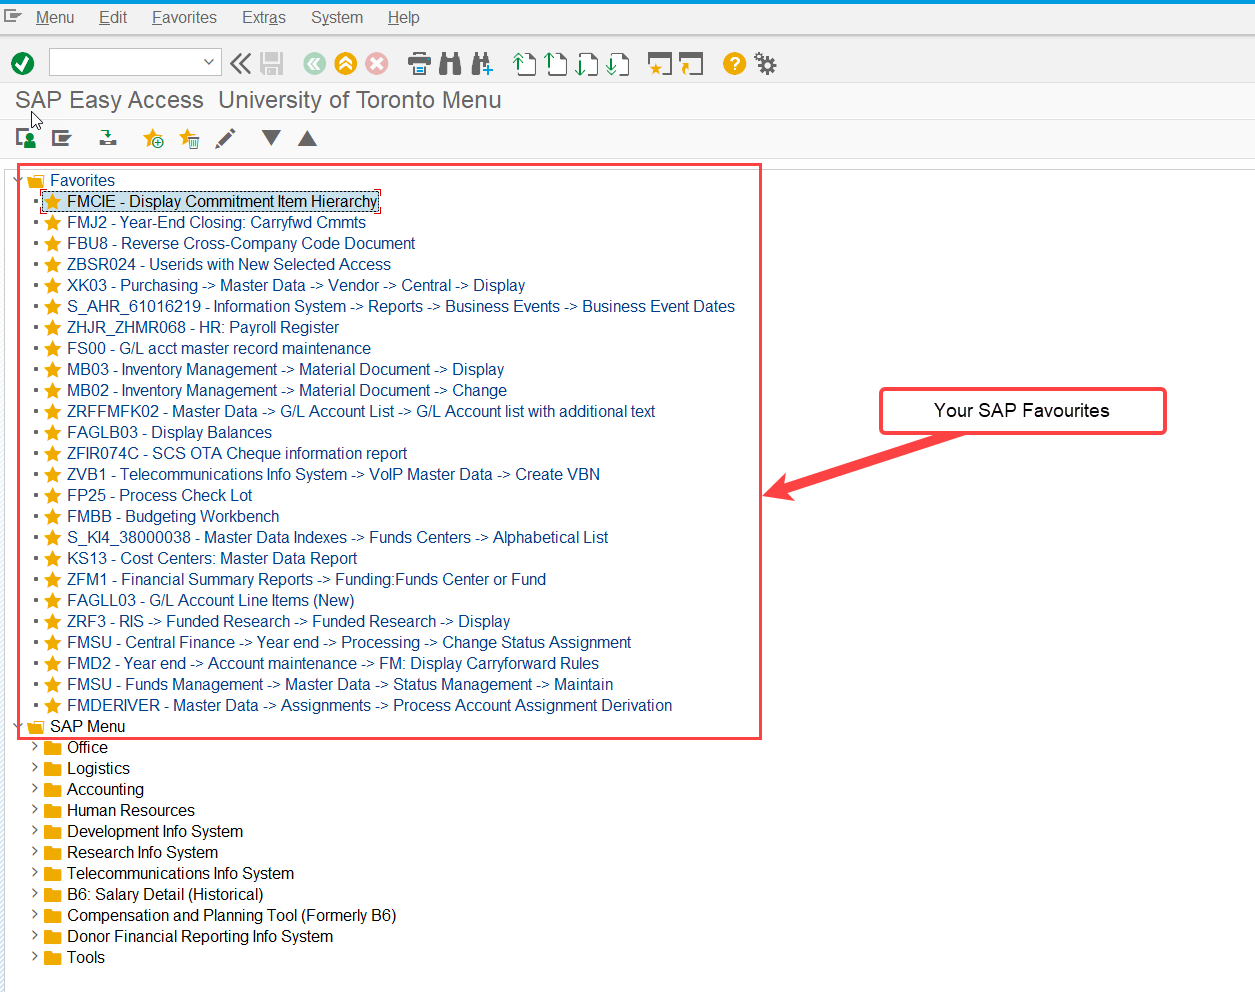Expand the Development Info System folder

point(34,831)
